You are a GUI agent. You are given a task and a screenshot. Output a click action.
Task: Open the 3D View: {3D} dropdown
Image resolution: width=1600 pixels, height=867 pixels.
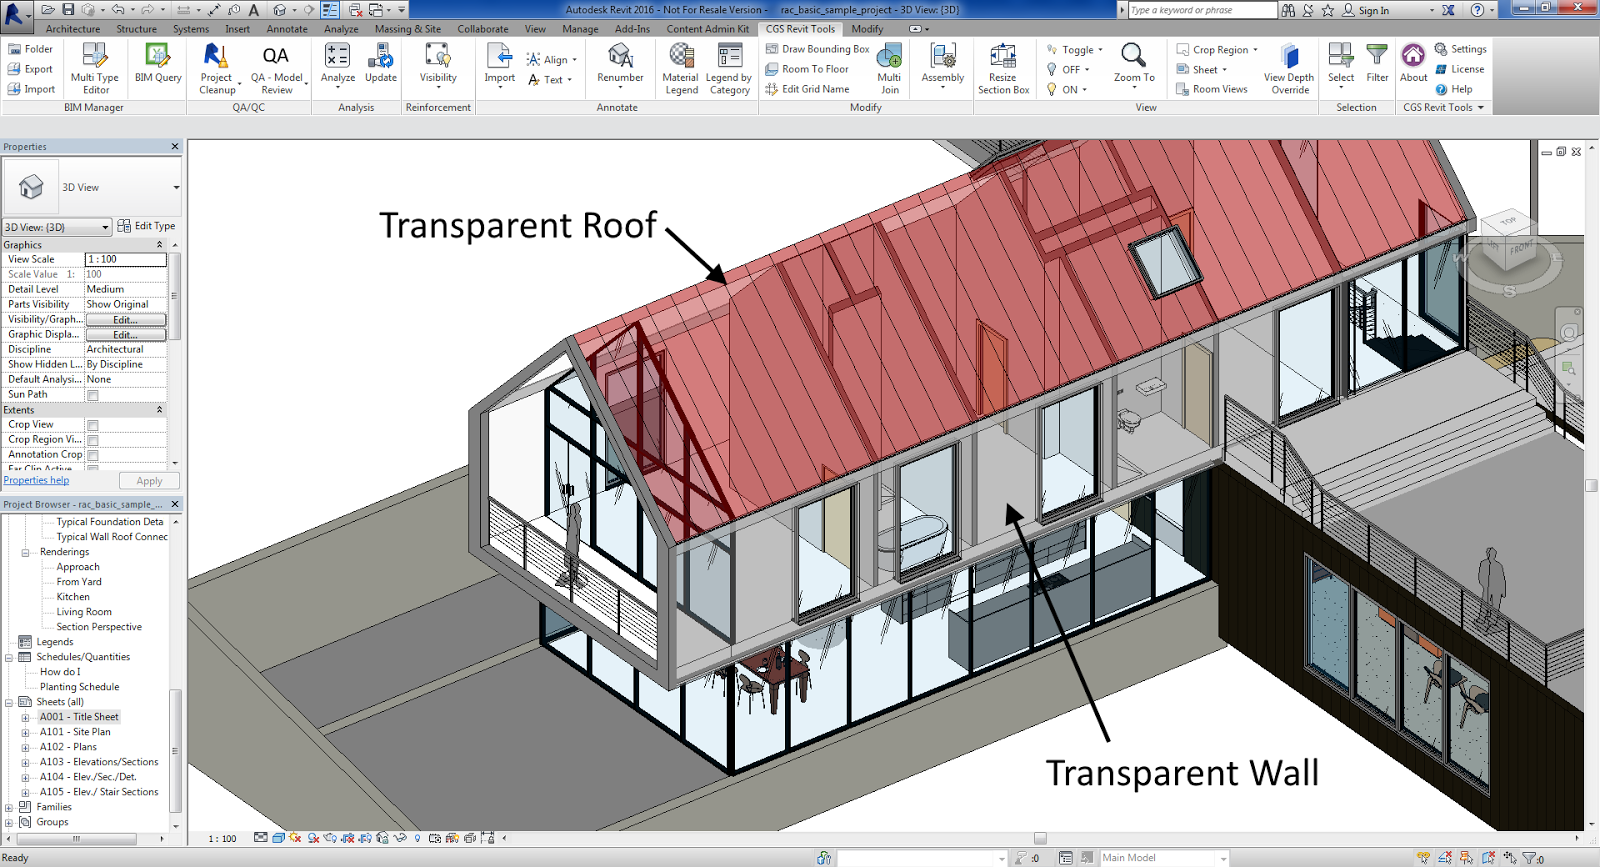pos(57,227)
